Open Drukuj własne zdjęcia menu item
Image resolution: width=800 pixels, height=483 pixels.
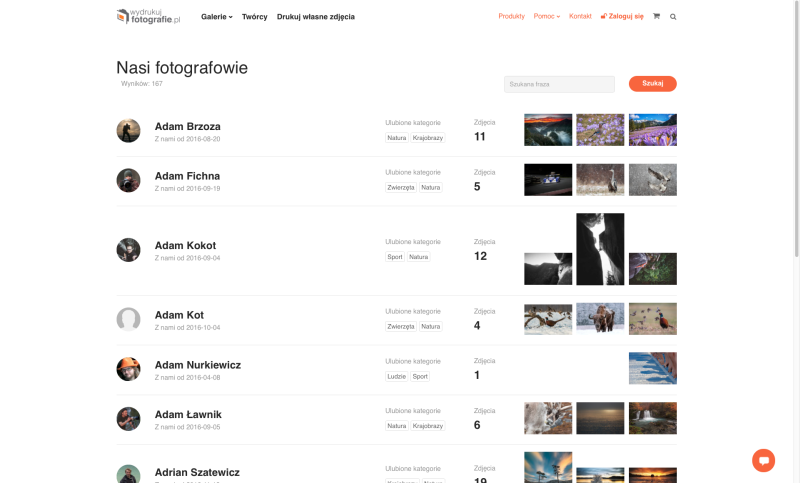coord(316,17)
